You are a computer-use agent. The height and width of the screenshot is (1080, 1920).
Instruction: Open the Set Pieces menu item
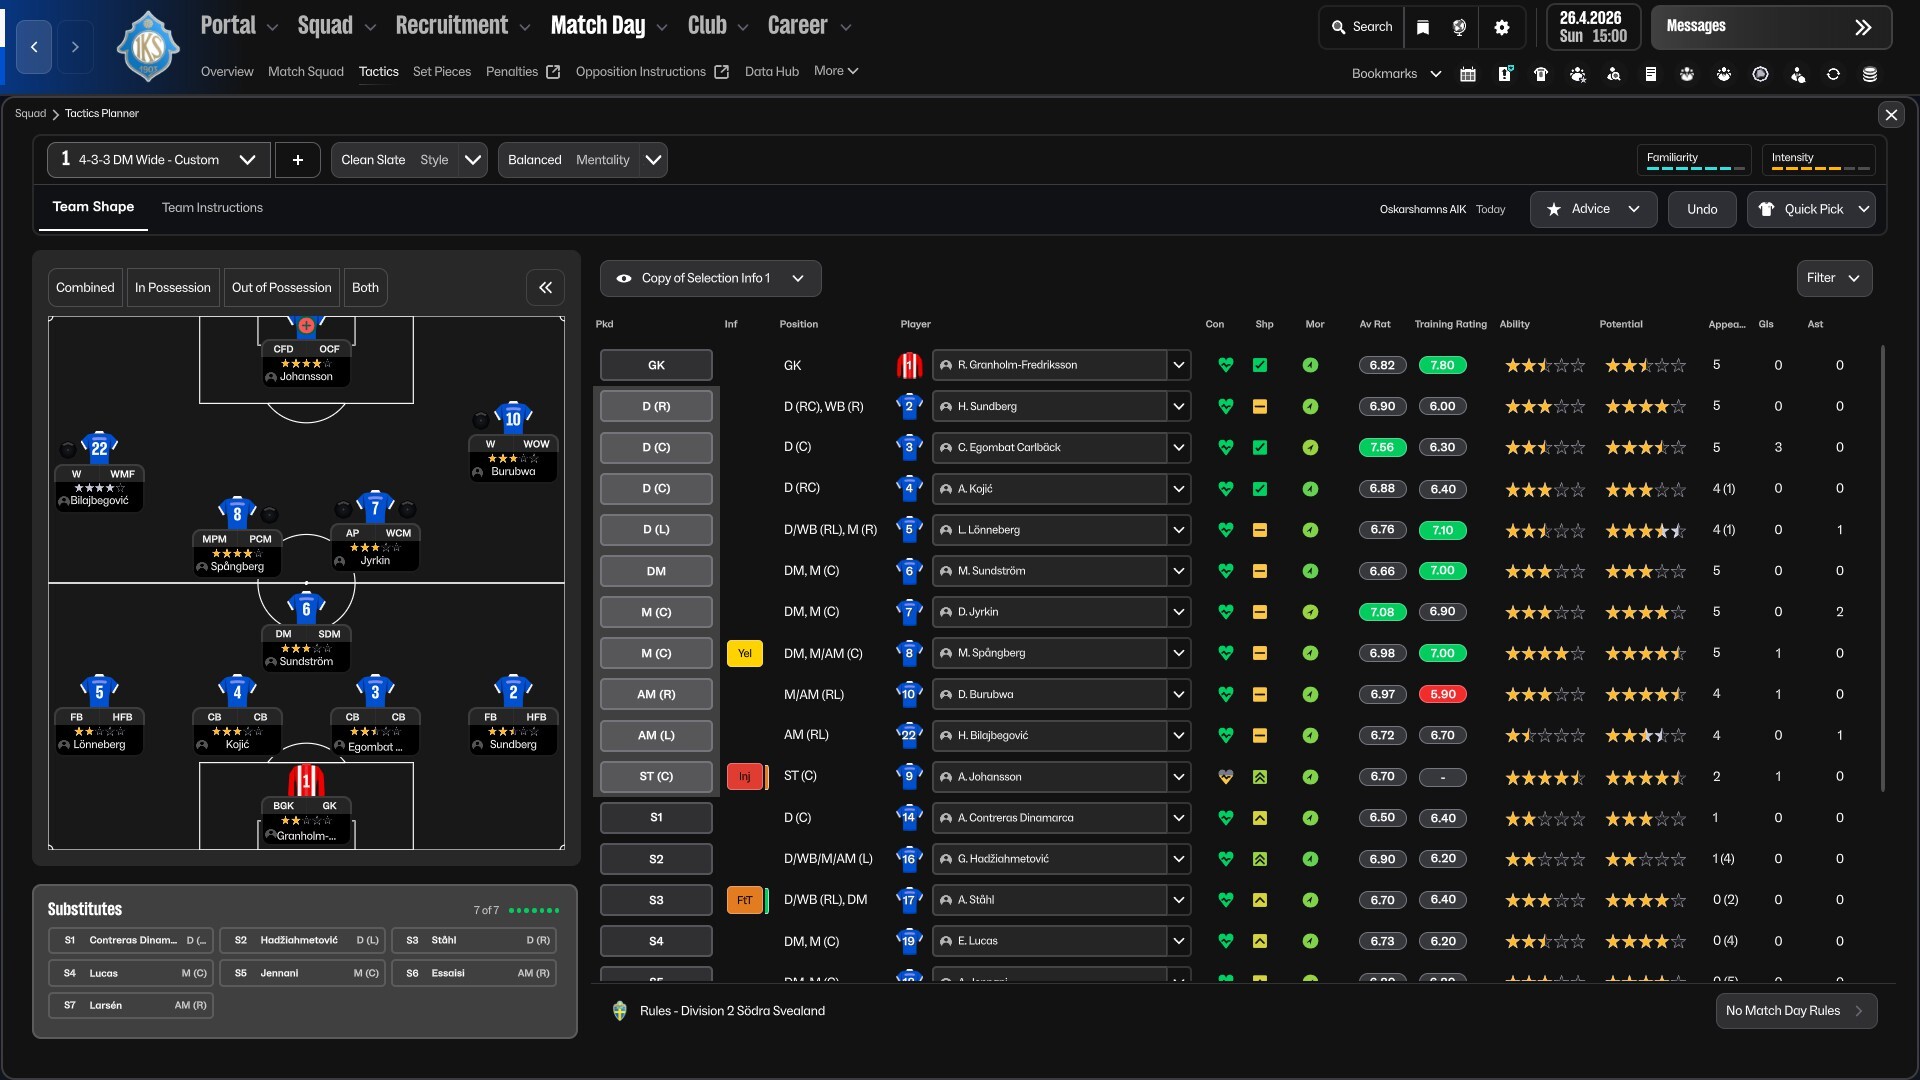441,72
